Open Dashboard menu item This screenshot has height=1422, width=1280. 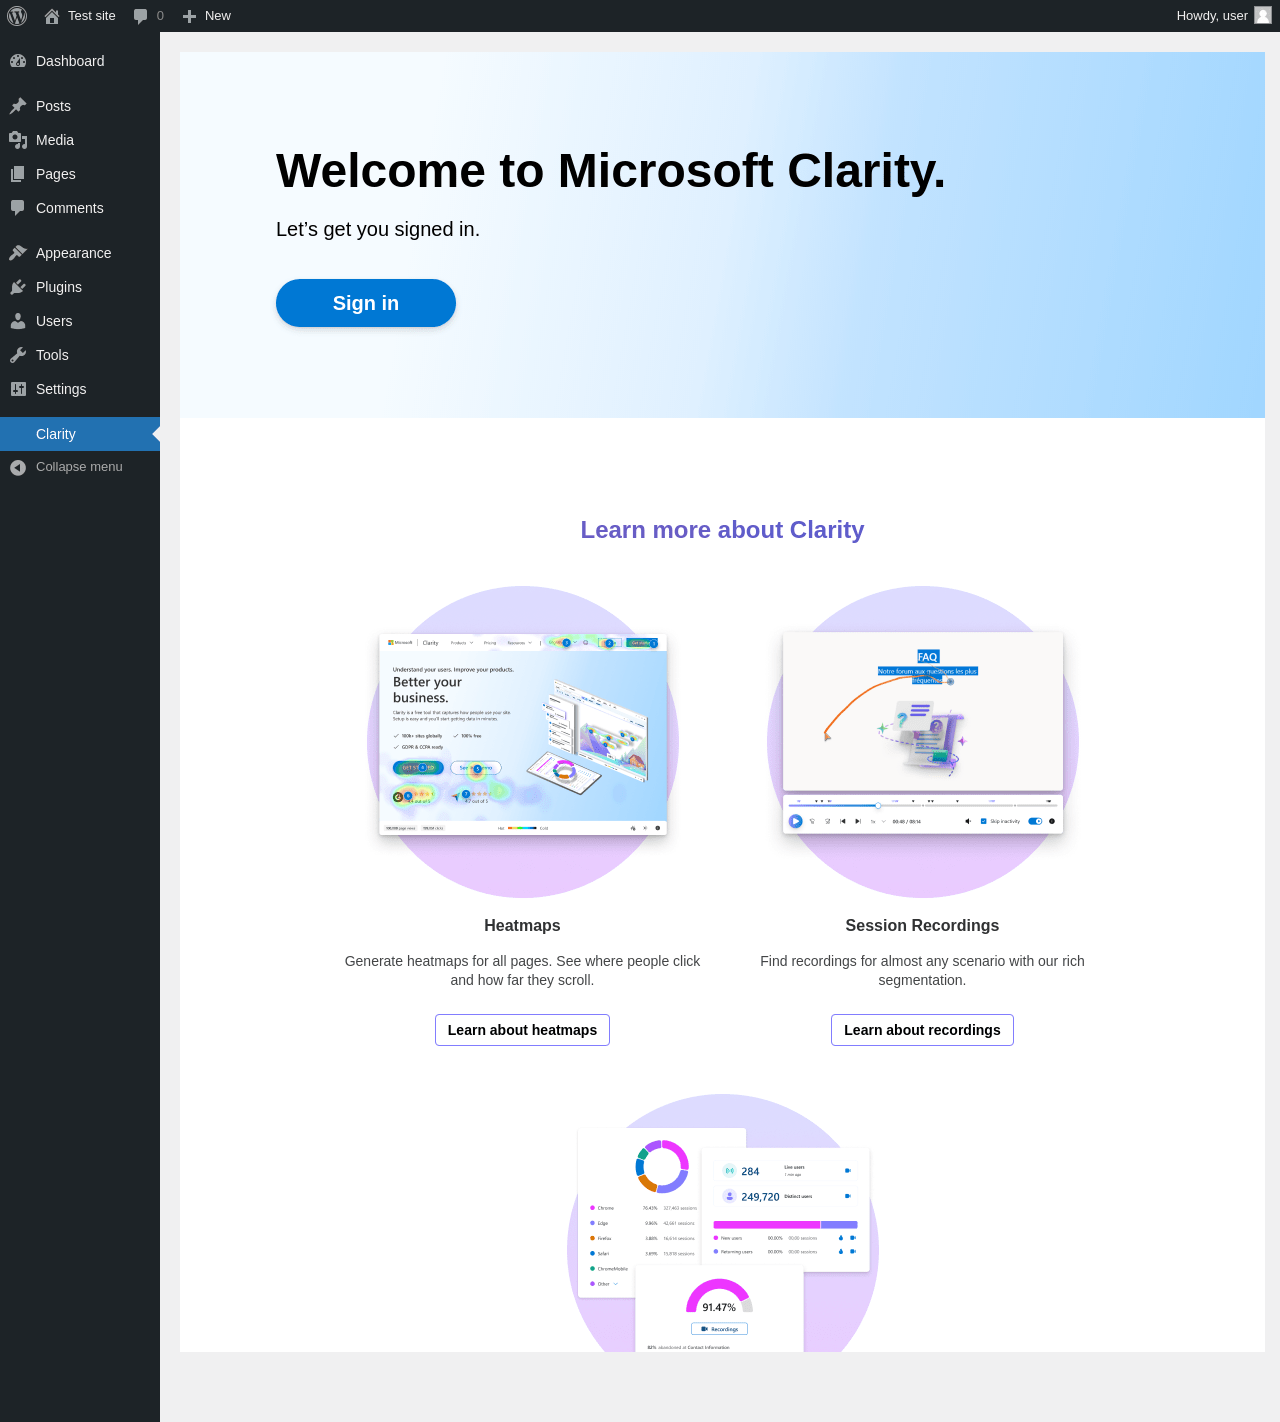80,61
